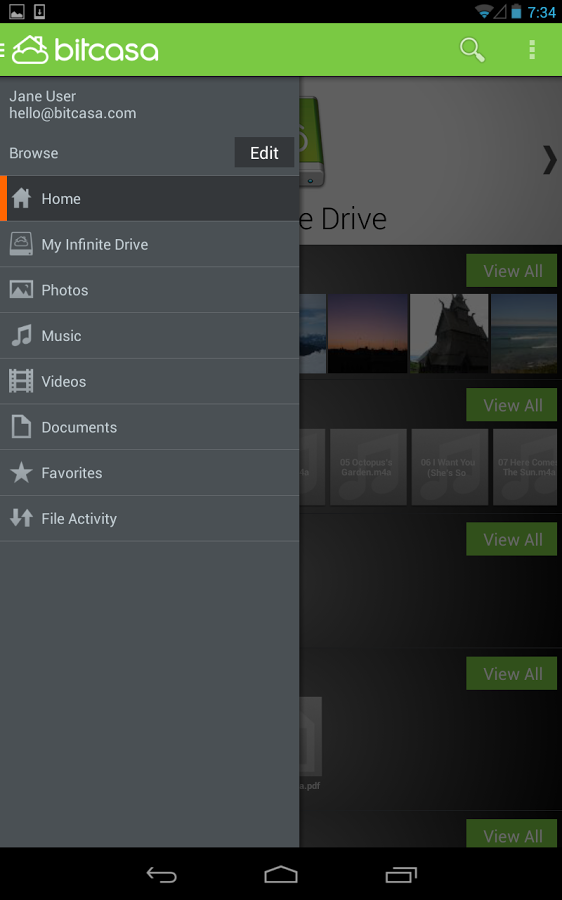Tap the Wi-Fi status icon
The image size is (562, 900).
coord(484,11)
